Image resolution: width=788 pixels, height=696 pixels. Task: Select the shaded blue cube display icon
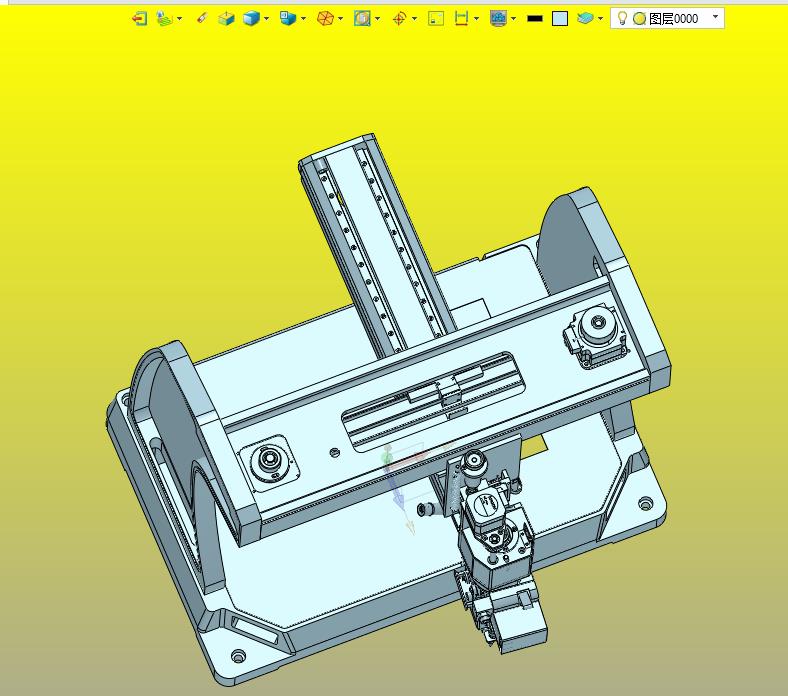pyautogui.click(x=251, y=19)
